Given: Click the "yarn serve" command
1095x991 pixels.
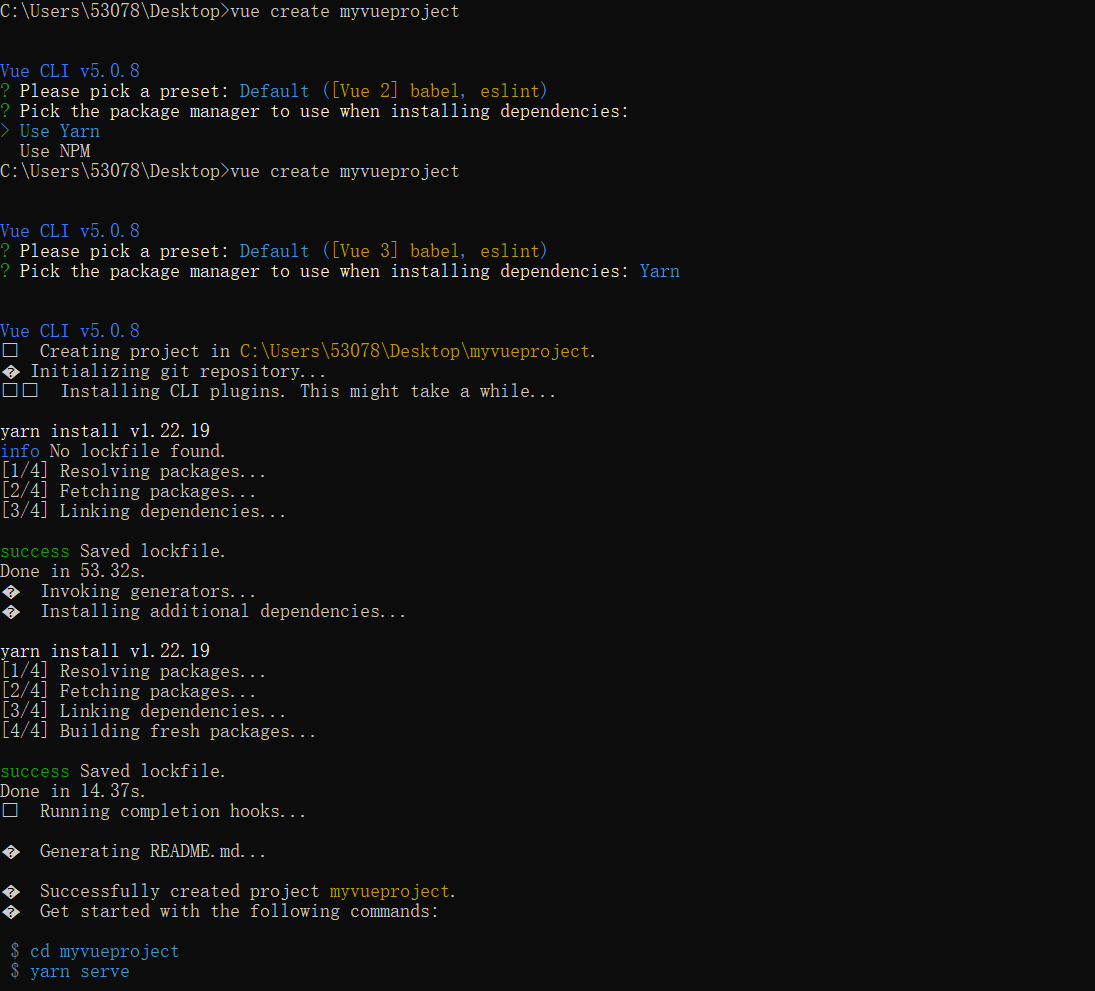Looking at the screenshot, I should (79, 971).
